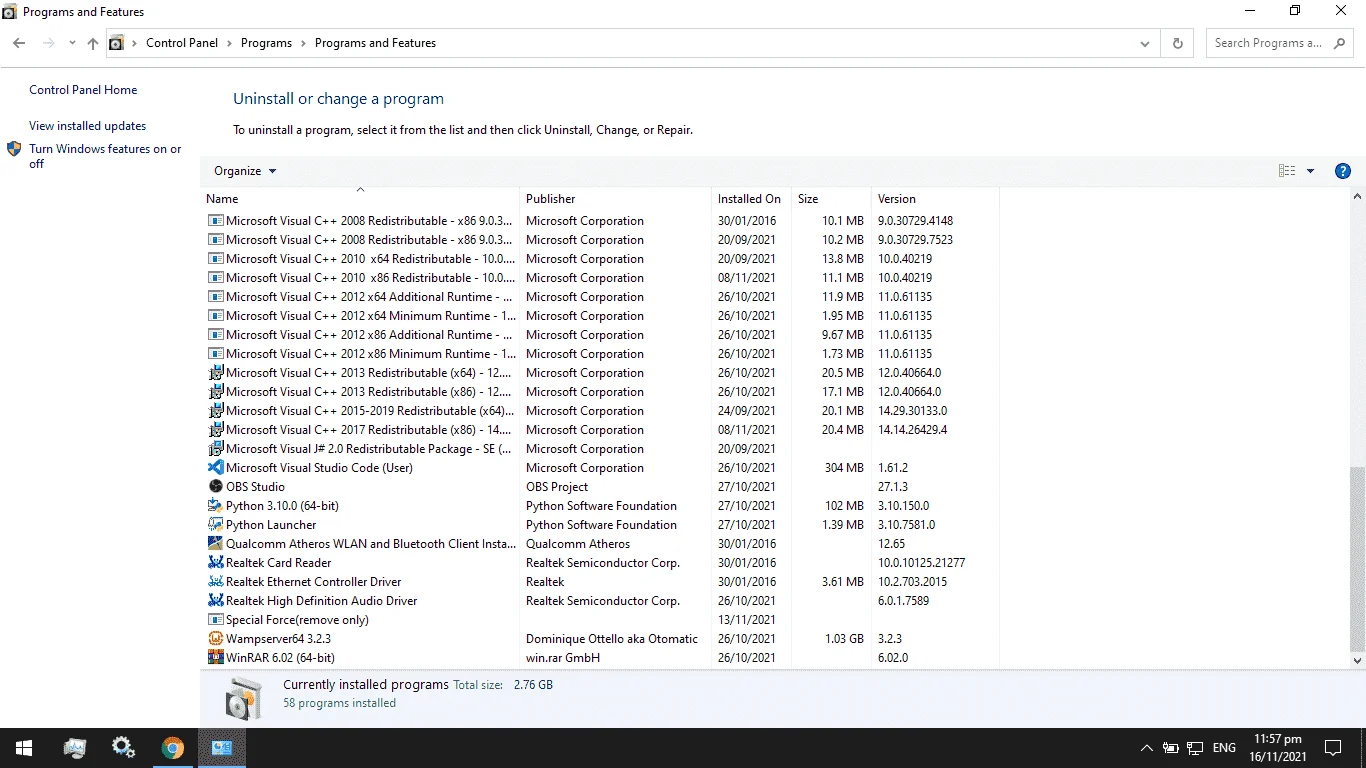Click the OBS Project publisher cell

(x=557, y=487)
